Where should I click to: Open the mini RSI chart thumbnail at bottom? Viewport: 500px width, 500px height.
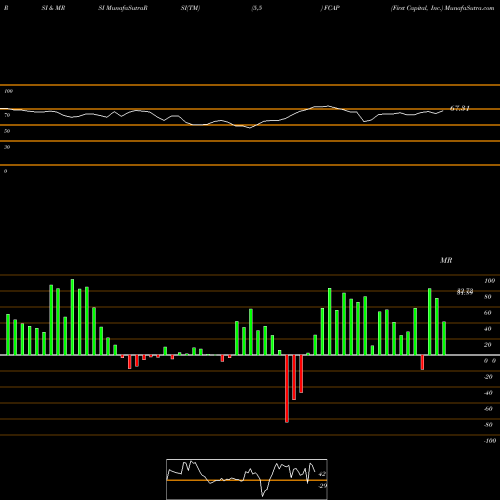pyautogui.click(x=247, y=479)
